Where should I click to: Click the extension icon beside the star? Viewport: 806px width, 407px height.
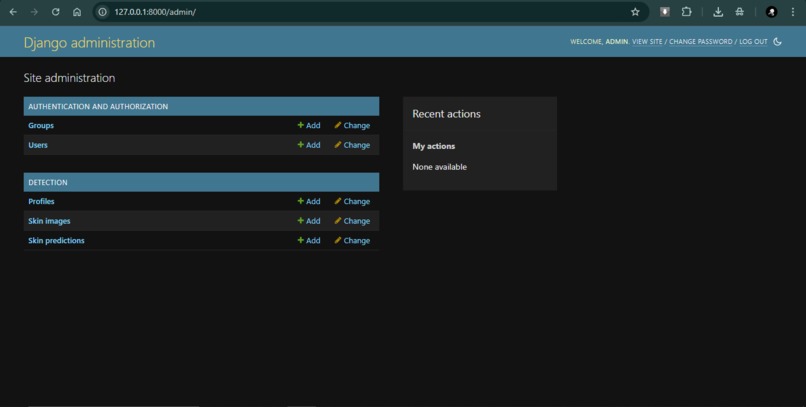point(665,12)
